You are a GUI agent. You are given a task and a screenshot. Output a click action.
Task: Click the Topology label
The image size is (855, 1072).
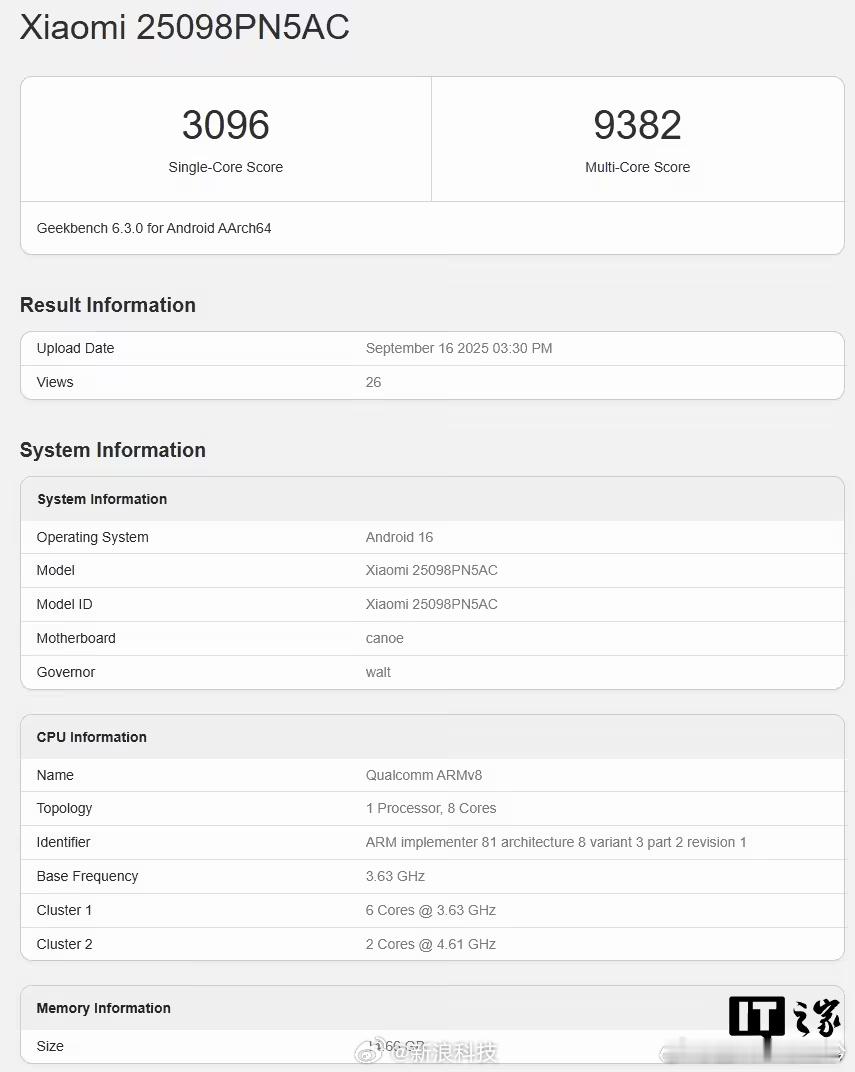click(64, 808)
